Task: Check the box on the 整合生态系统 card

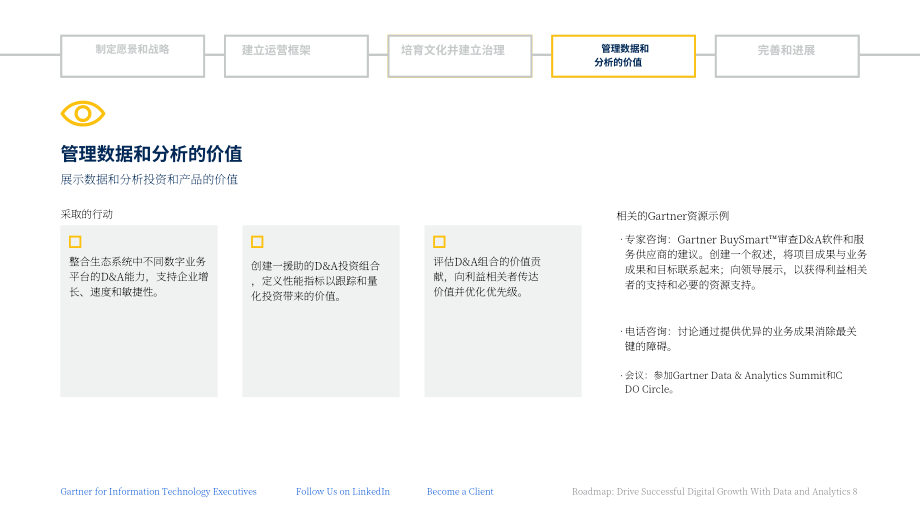Action: [x=75, y=242]
